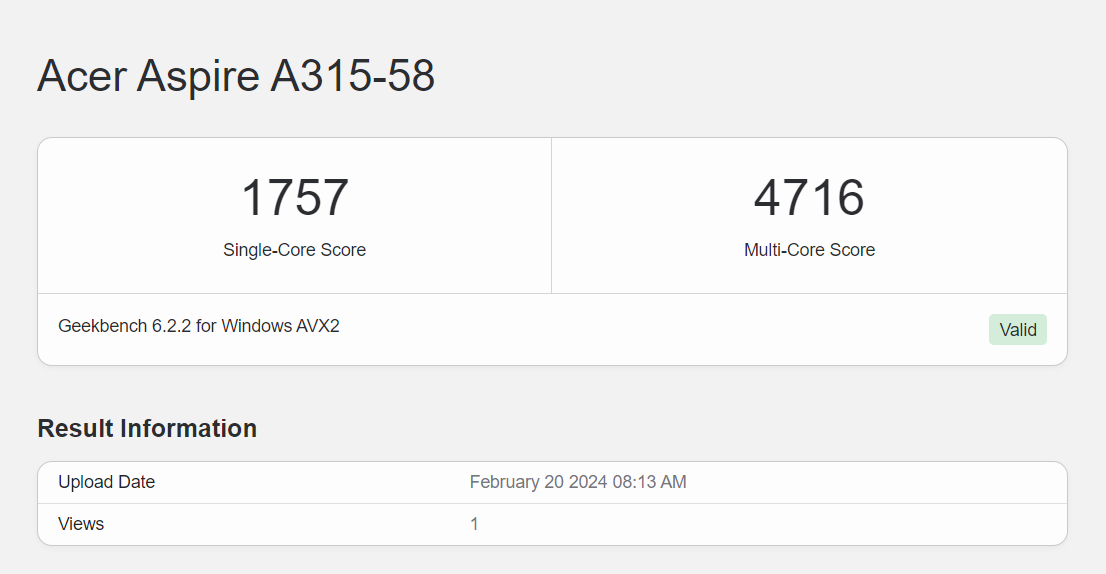
Task: Select the 1757 single-core score number
Action: [295, 197]
